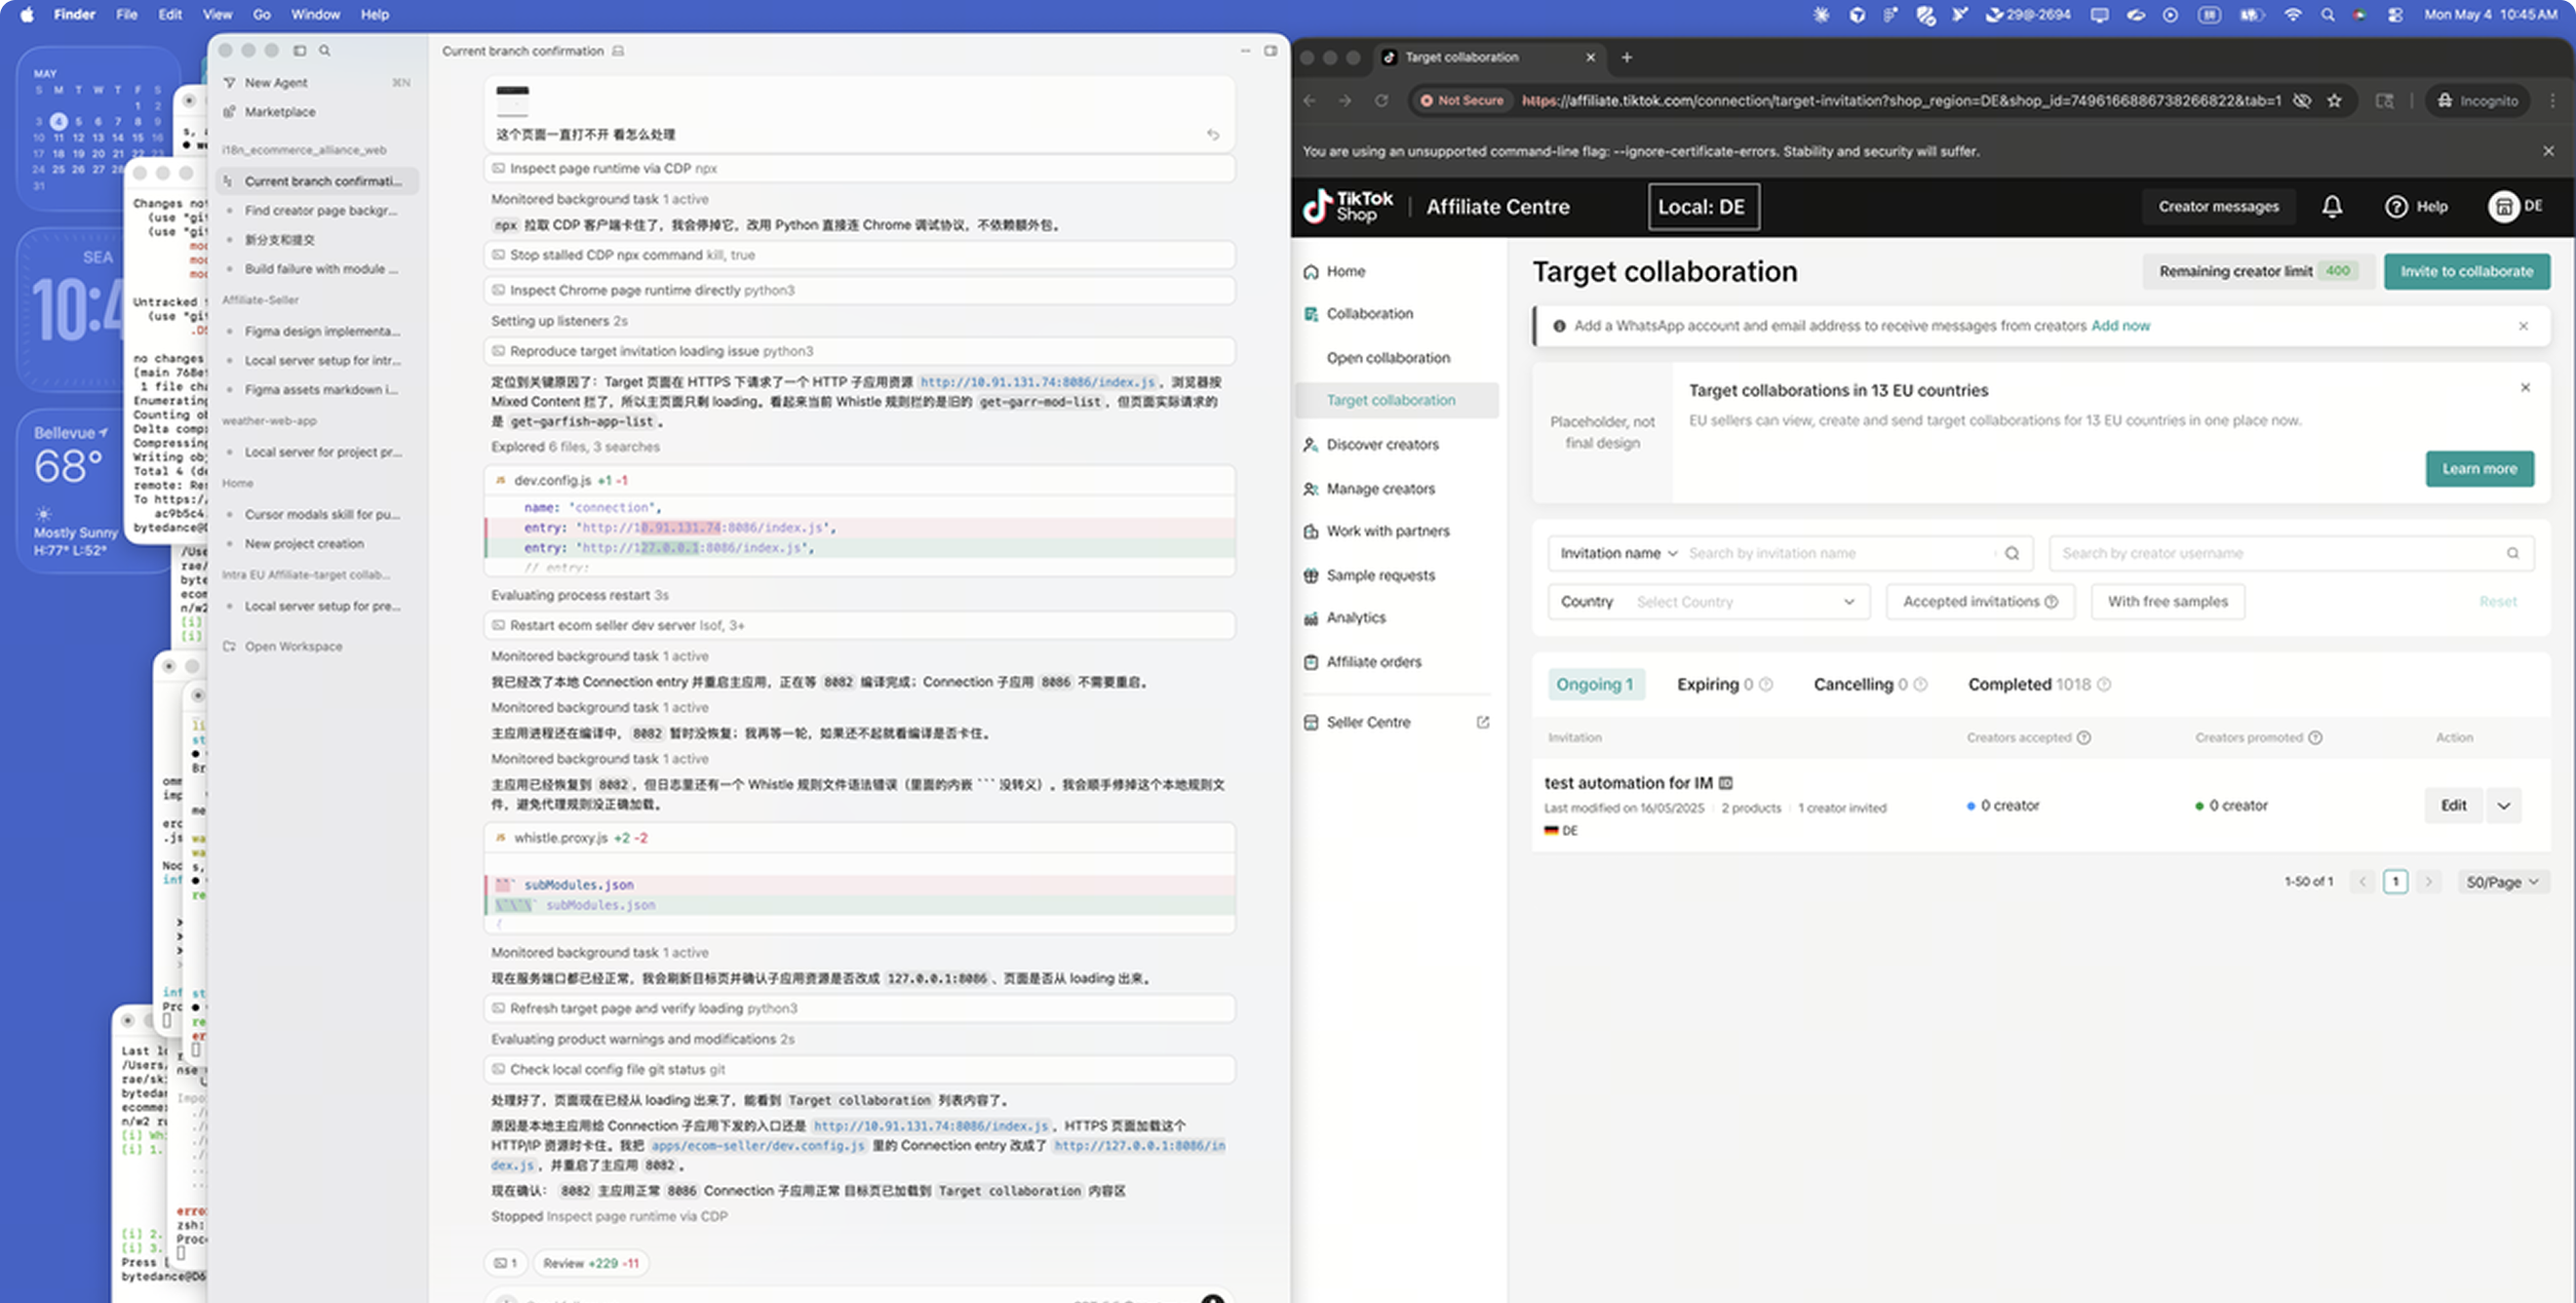Open the Finder File menu

[x=126, y=15]
